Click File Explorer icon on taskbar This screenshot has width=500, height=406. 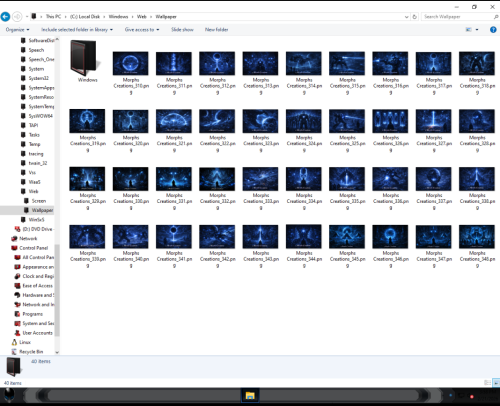pyautogui.click(x=250, y=396)
